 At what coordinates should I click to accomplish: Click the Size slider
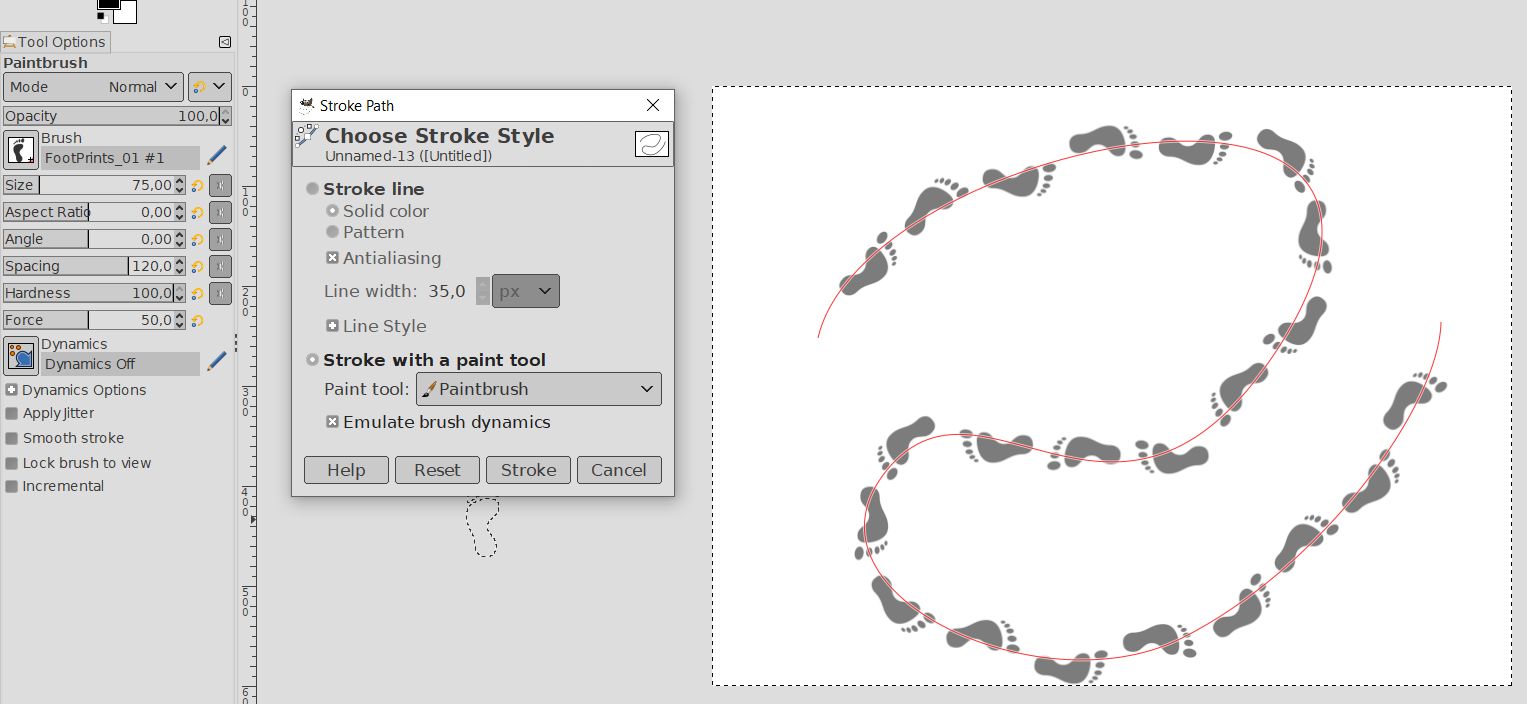(x=88, y=185)
